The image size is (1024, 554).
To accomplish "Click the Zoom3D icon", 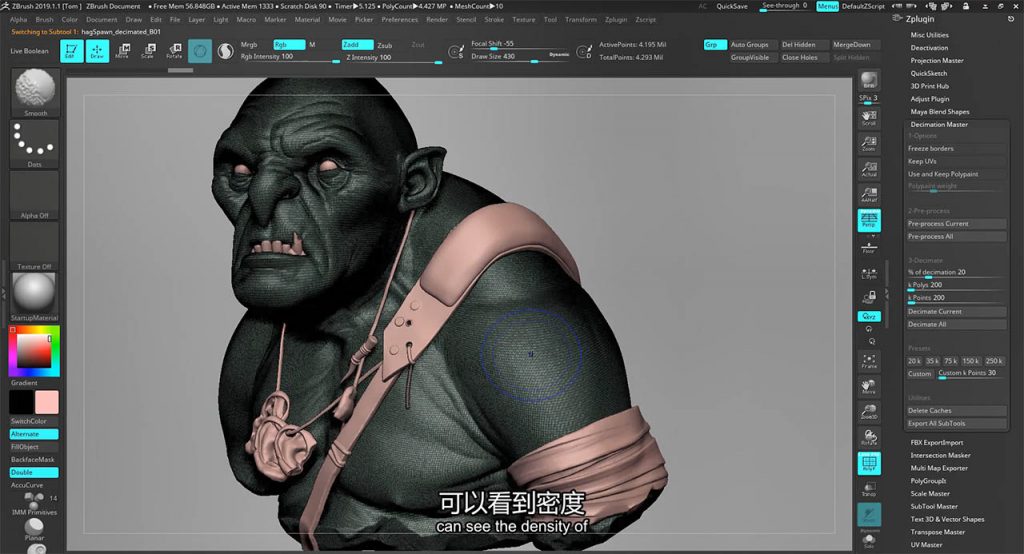I will 869,412.
